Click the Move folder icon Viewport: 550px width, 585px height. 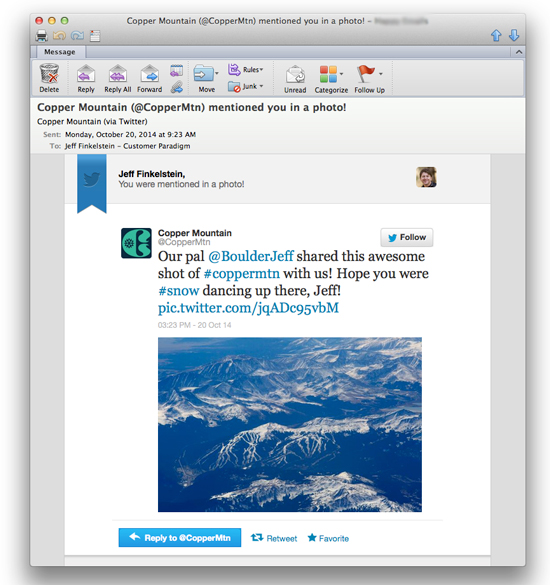point(203,73)
